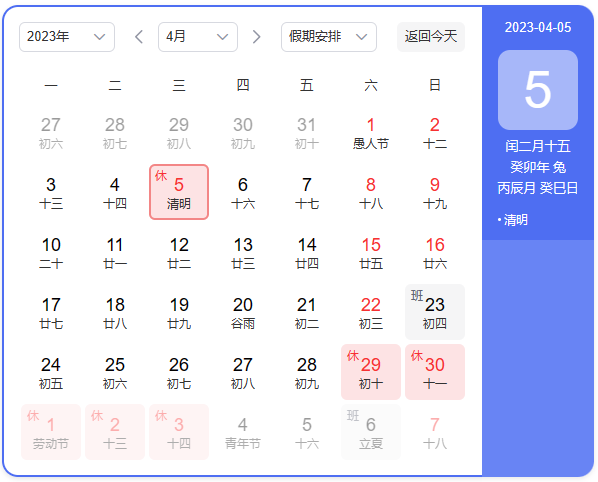
Task: Go to previous month with left arrow
Action: 139,37
